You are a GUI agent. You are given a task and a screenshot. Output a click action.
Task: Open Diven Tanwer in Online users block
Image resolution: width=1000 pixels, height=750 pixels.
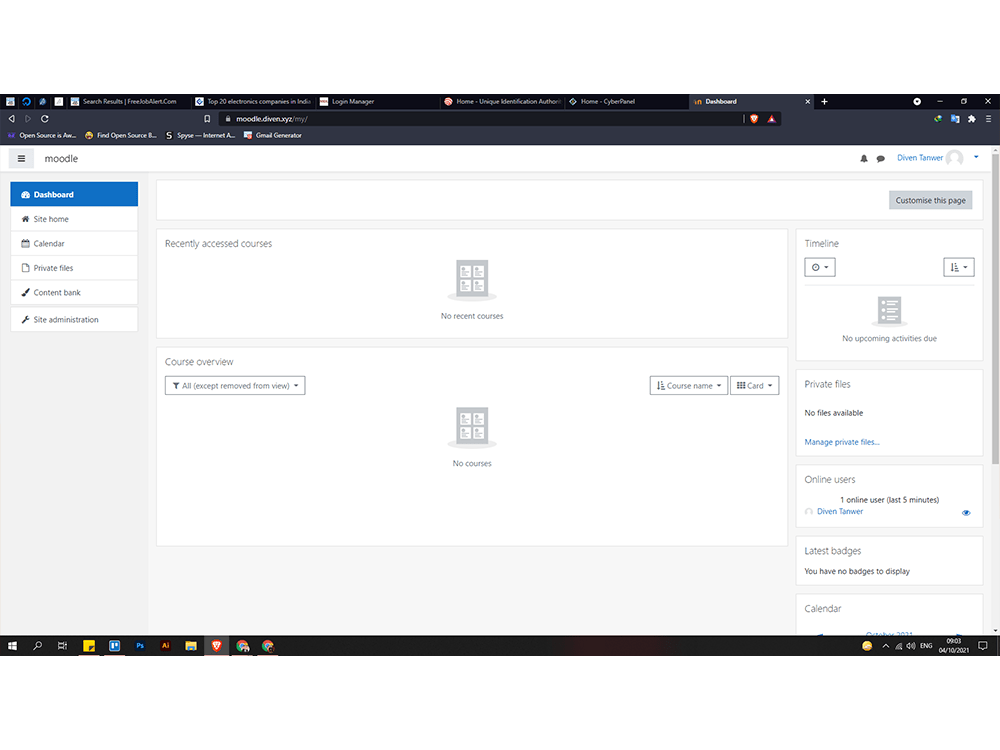point(840,511)
